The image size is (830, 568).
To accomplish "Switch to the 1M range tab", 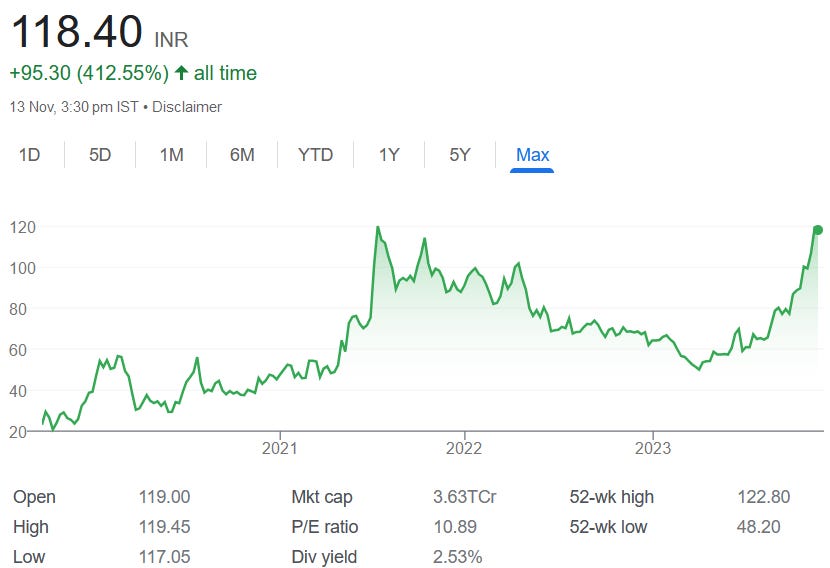I will point(172,155).
